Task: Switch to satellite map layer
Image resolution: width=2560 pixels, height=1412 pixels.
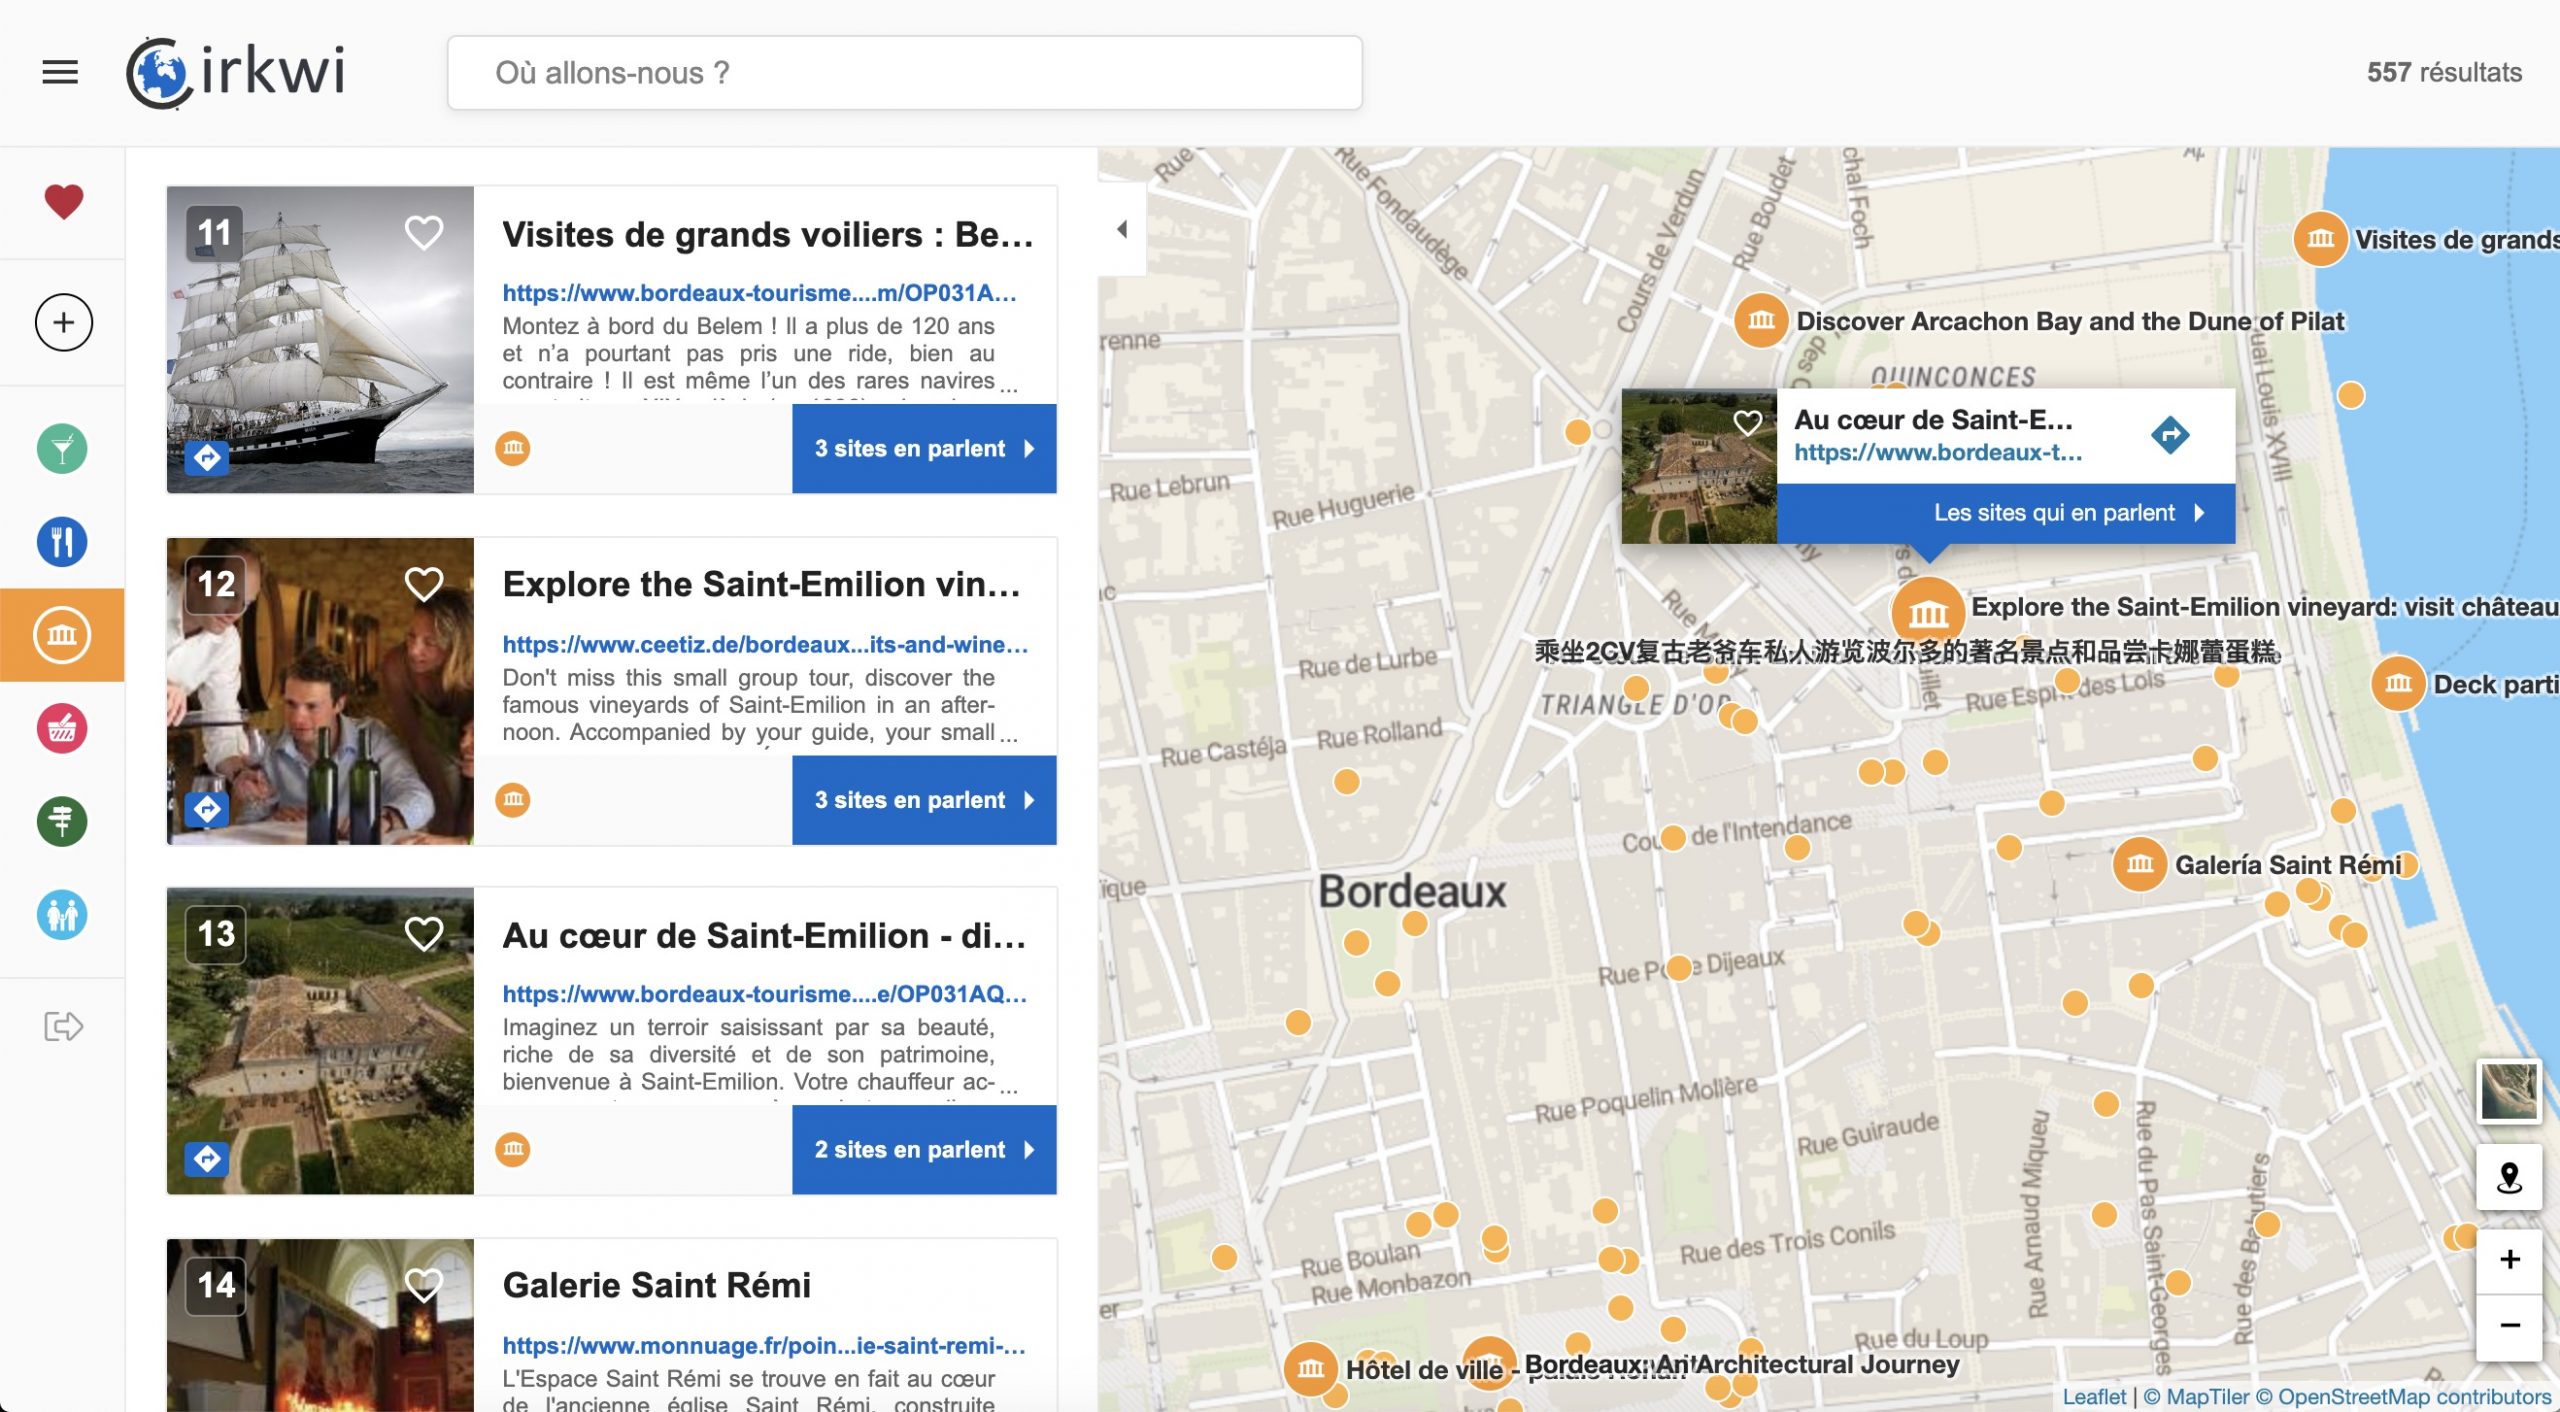Action: point(2509,1092)
